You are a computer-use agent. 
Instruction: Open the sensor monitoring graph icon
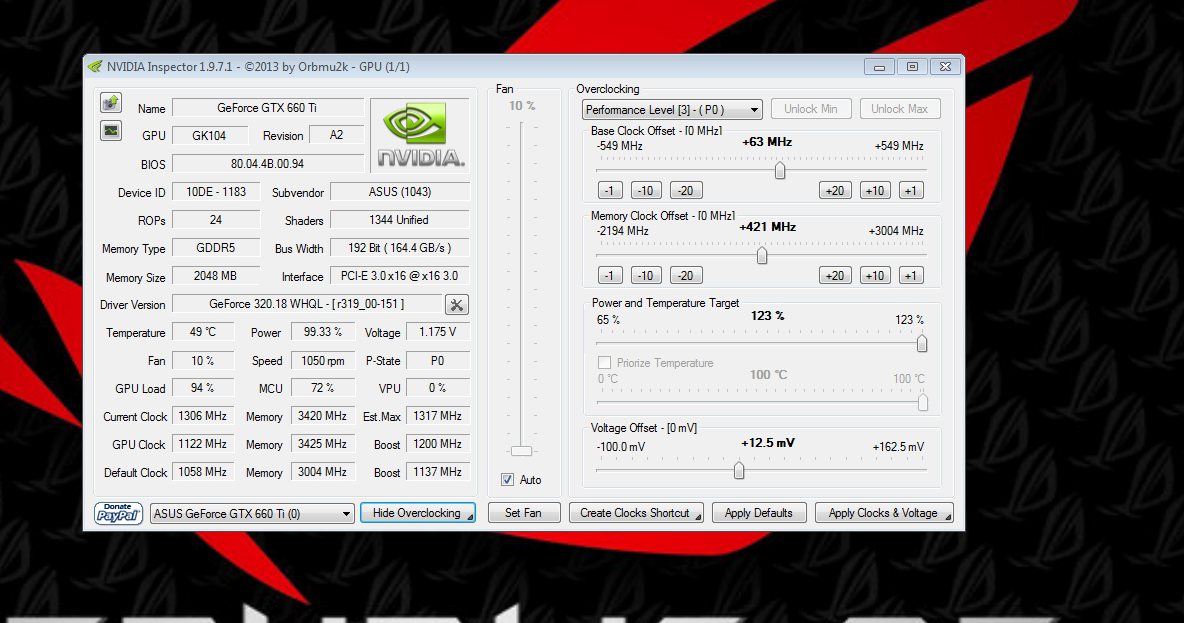tap(111, 131)
